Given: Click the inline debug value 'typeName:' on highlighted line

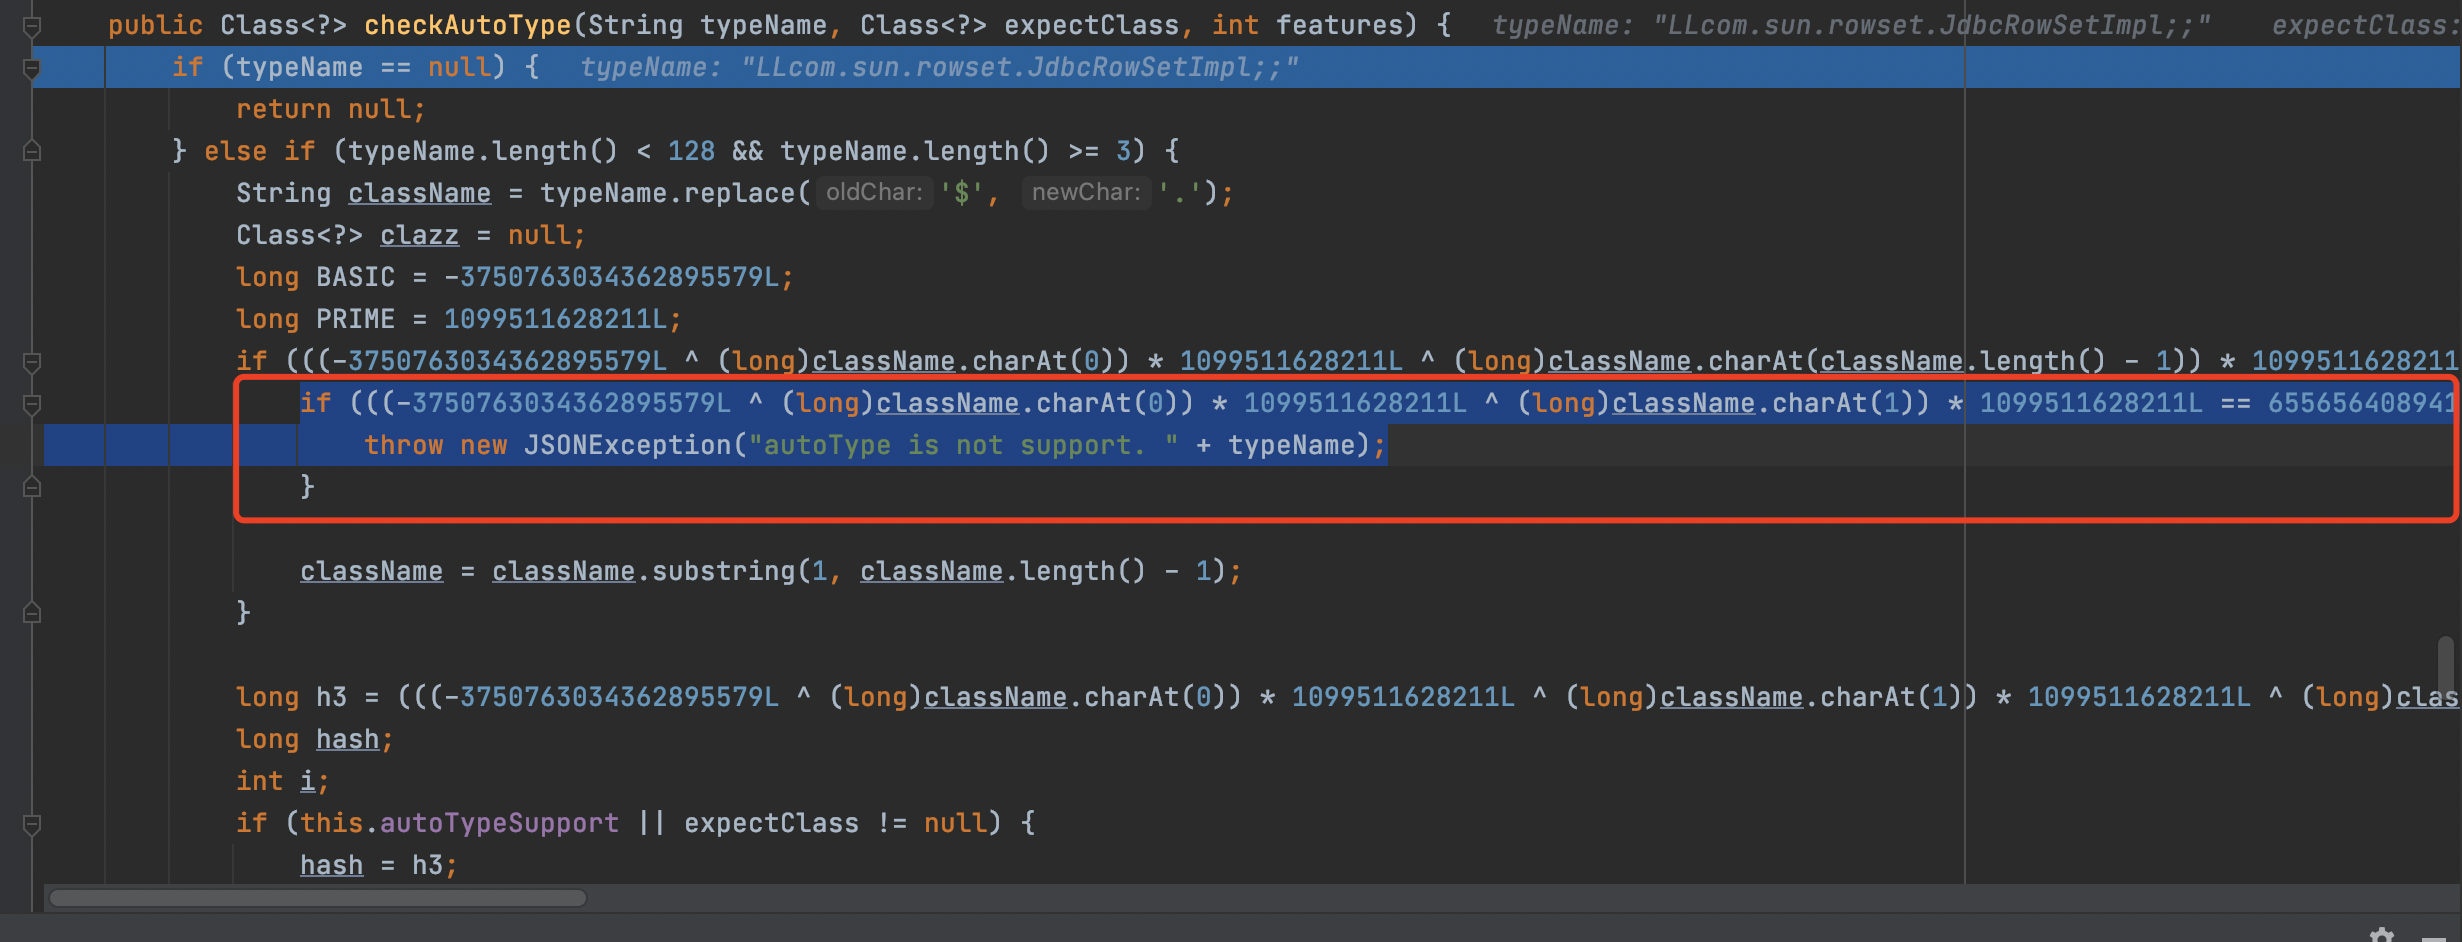Looking at the screenshot, I should (651, 67).
